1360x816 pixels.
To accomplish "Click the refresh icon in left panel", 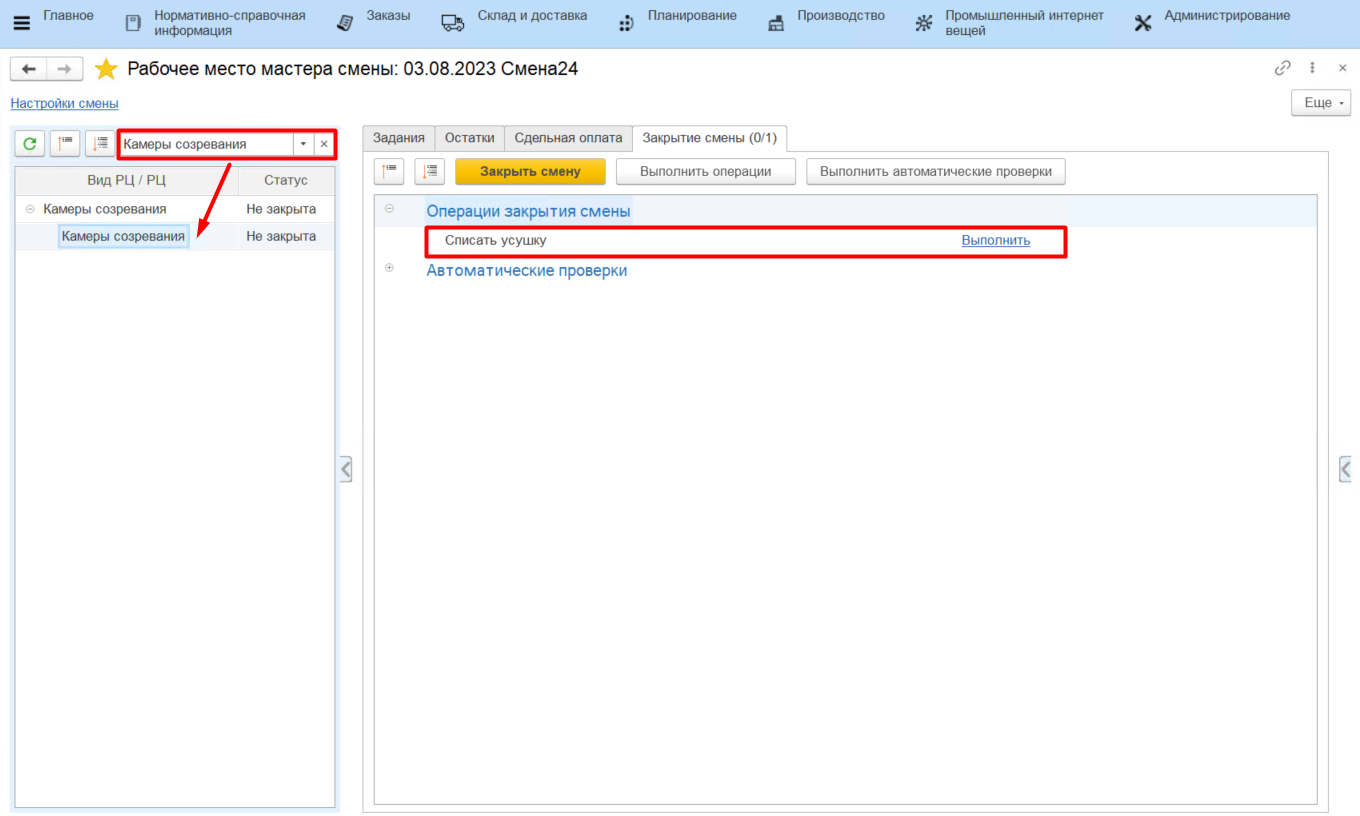I will click(30, 144).
